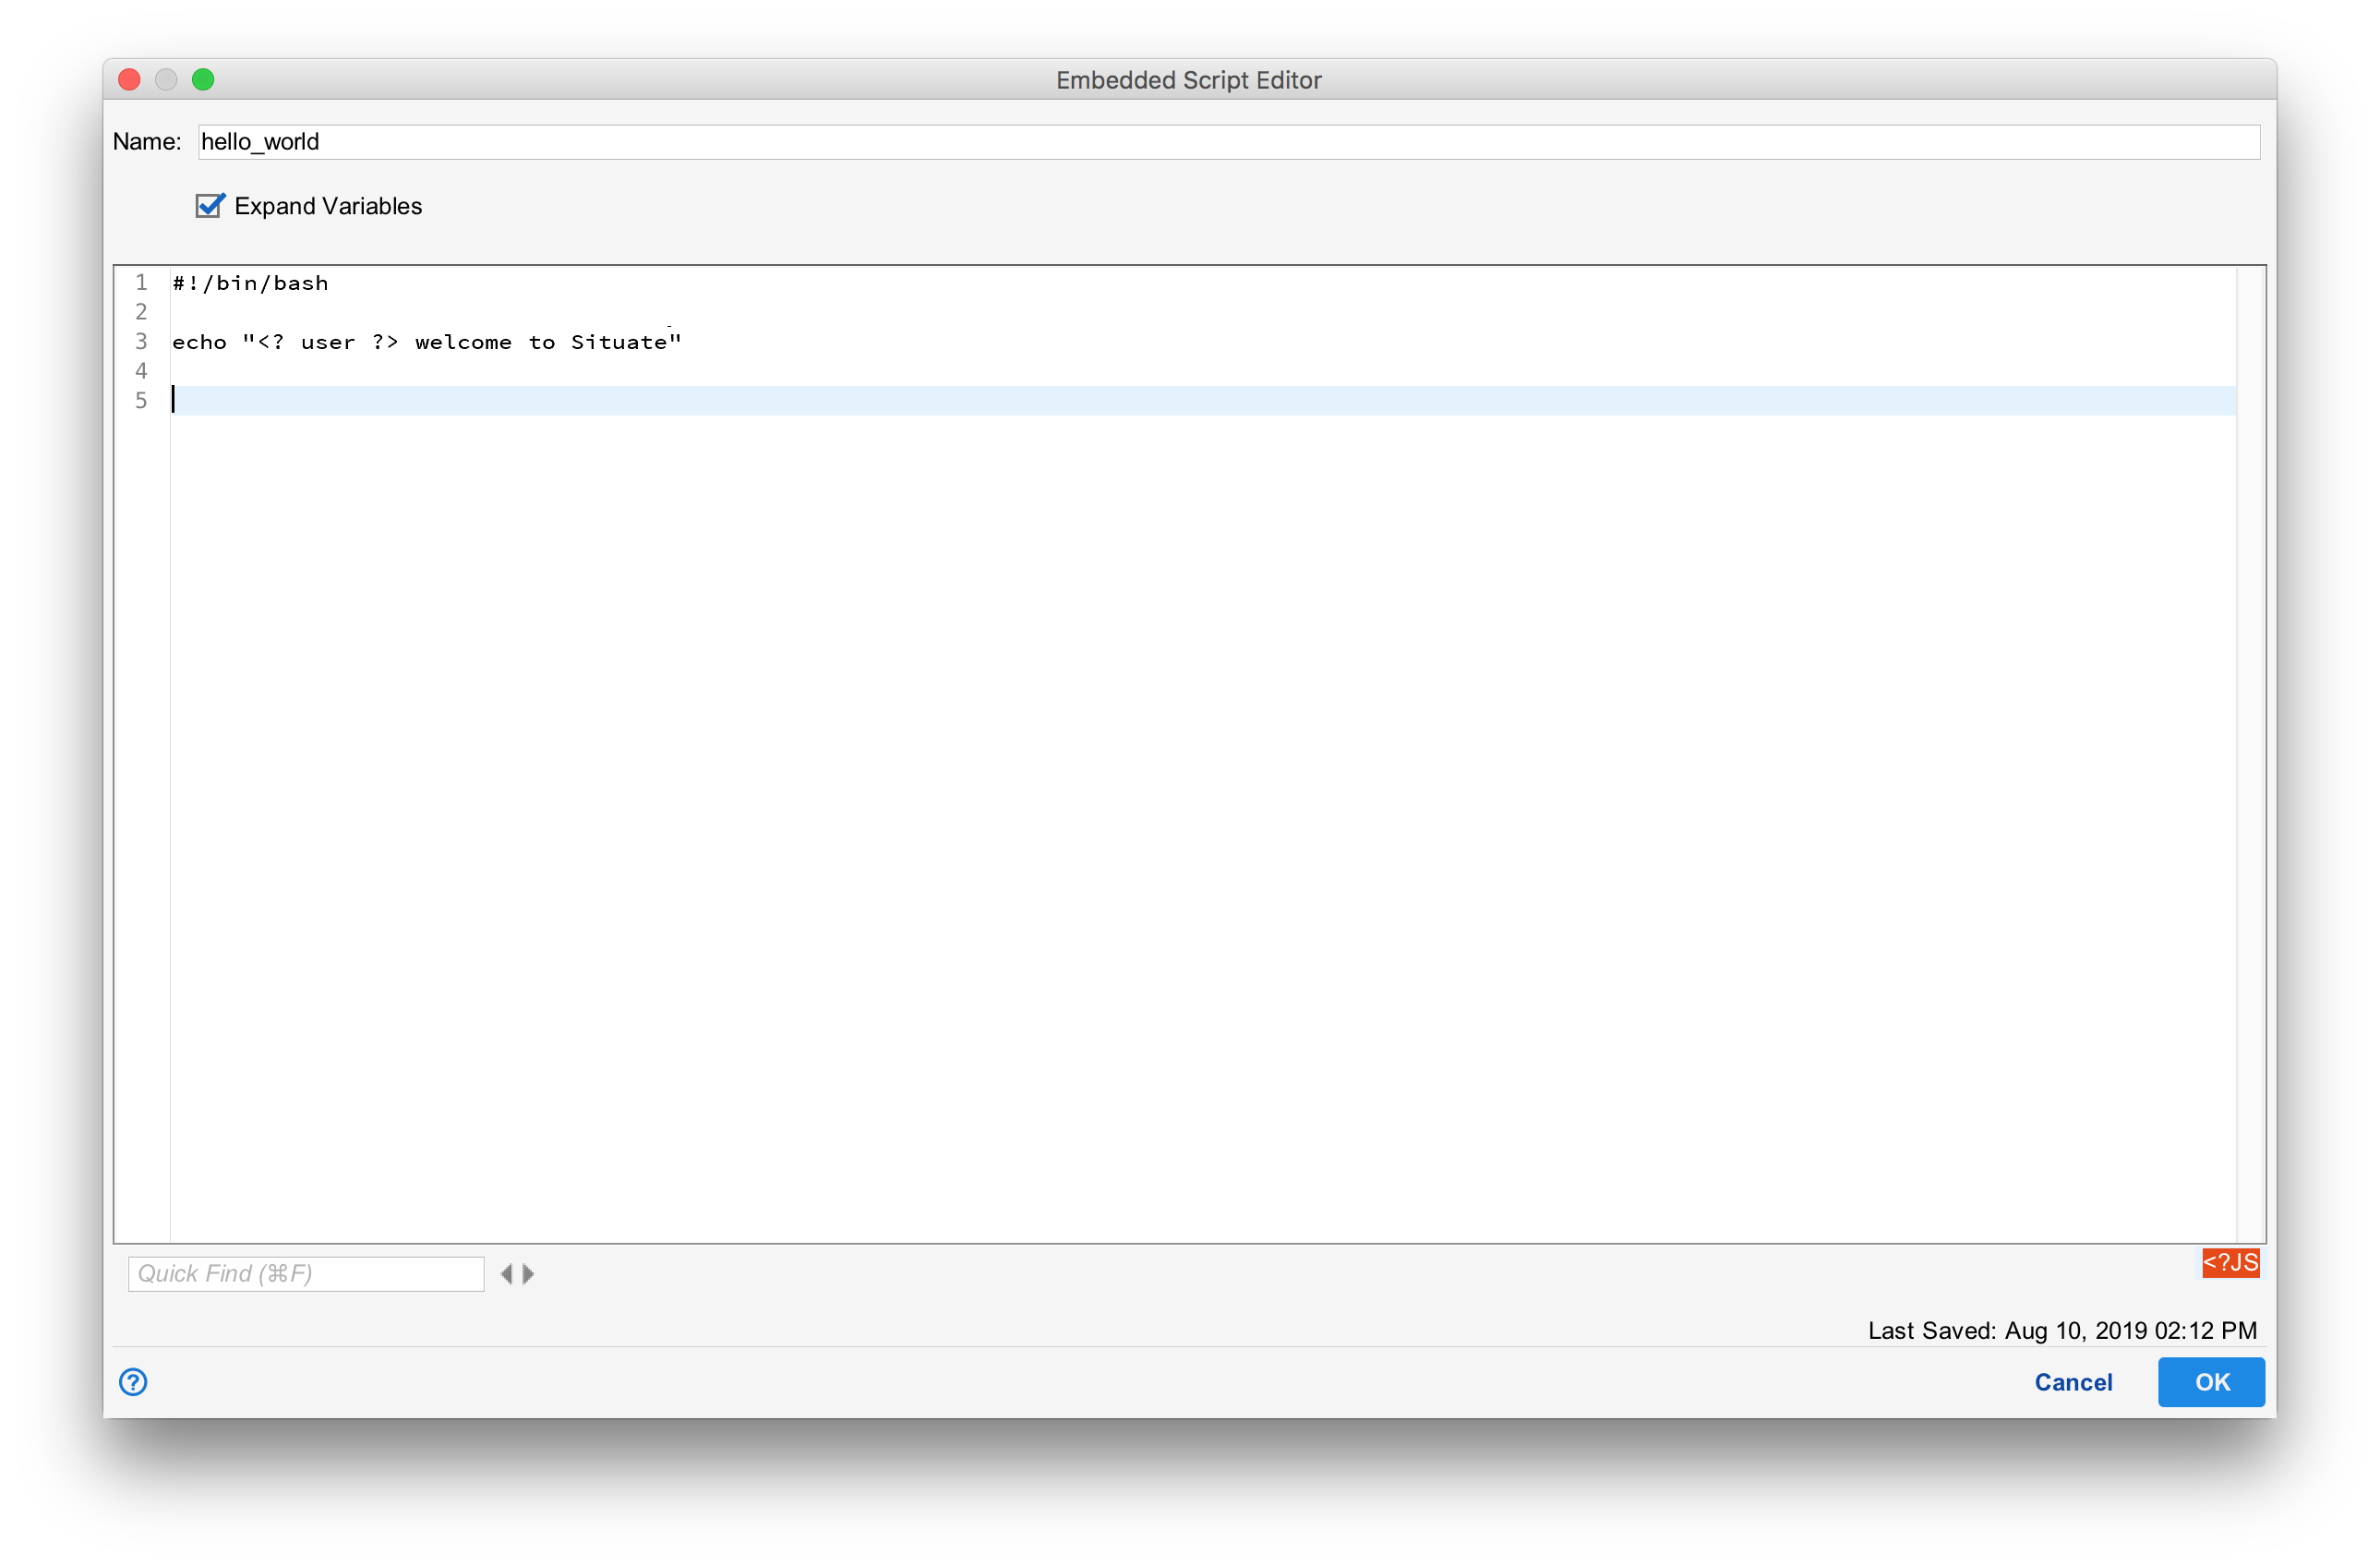The width and height of the screenshot is (2380, 1566).
Task: Click the Expand Variables label text
Action: pos(328,206)
